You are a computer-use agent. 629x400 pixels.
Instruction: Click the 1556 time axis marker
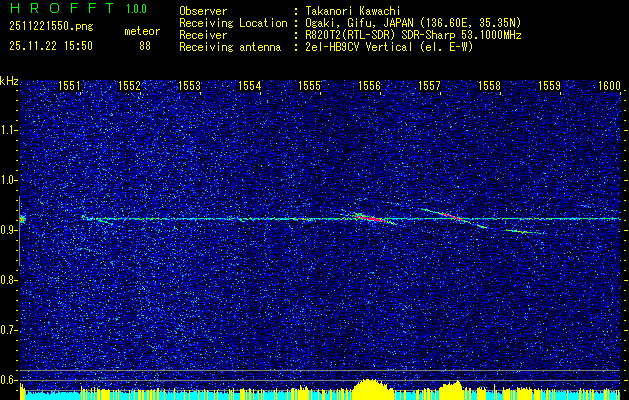click(369, 85)
